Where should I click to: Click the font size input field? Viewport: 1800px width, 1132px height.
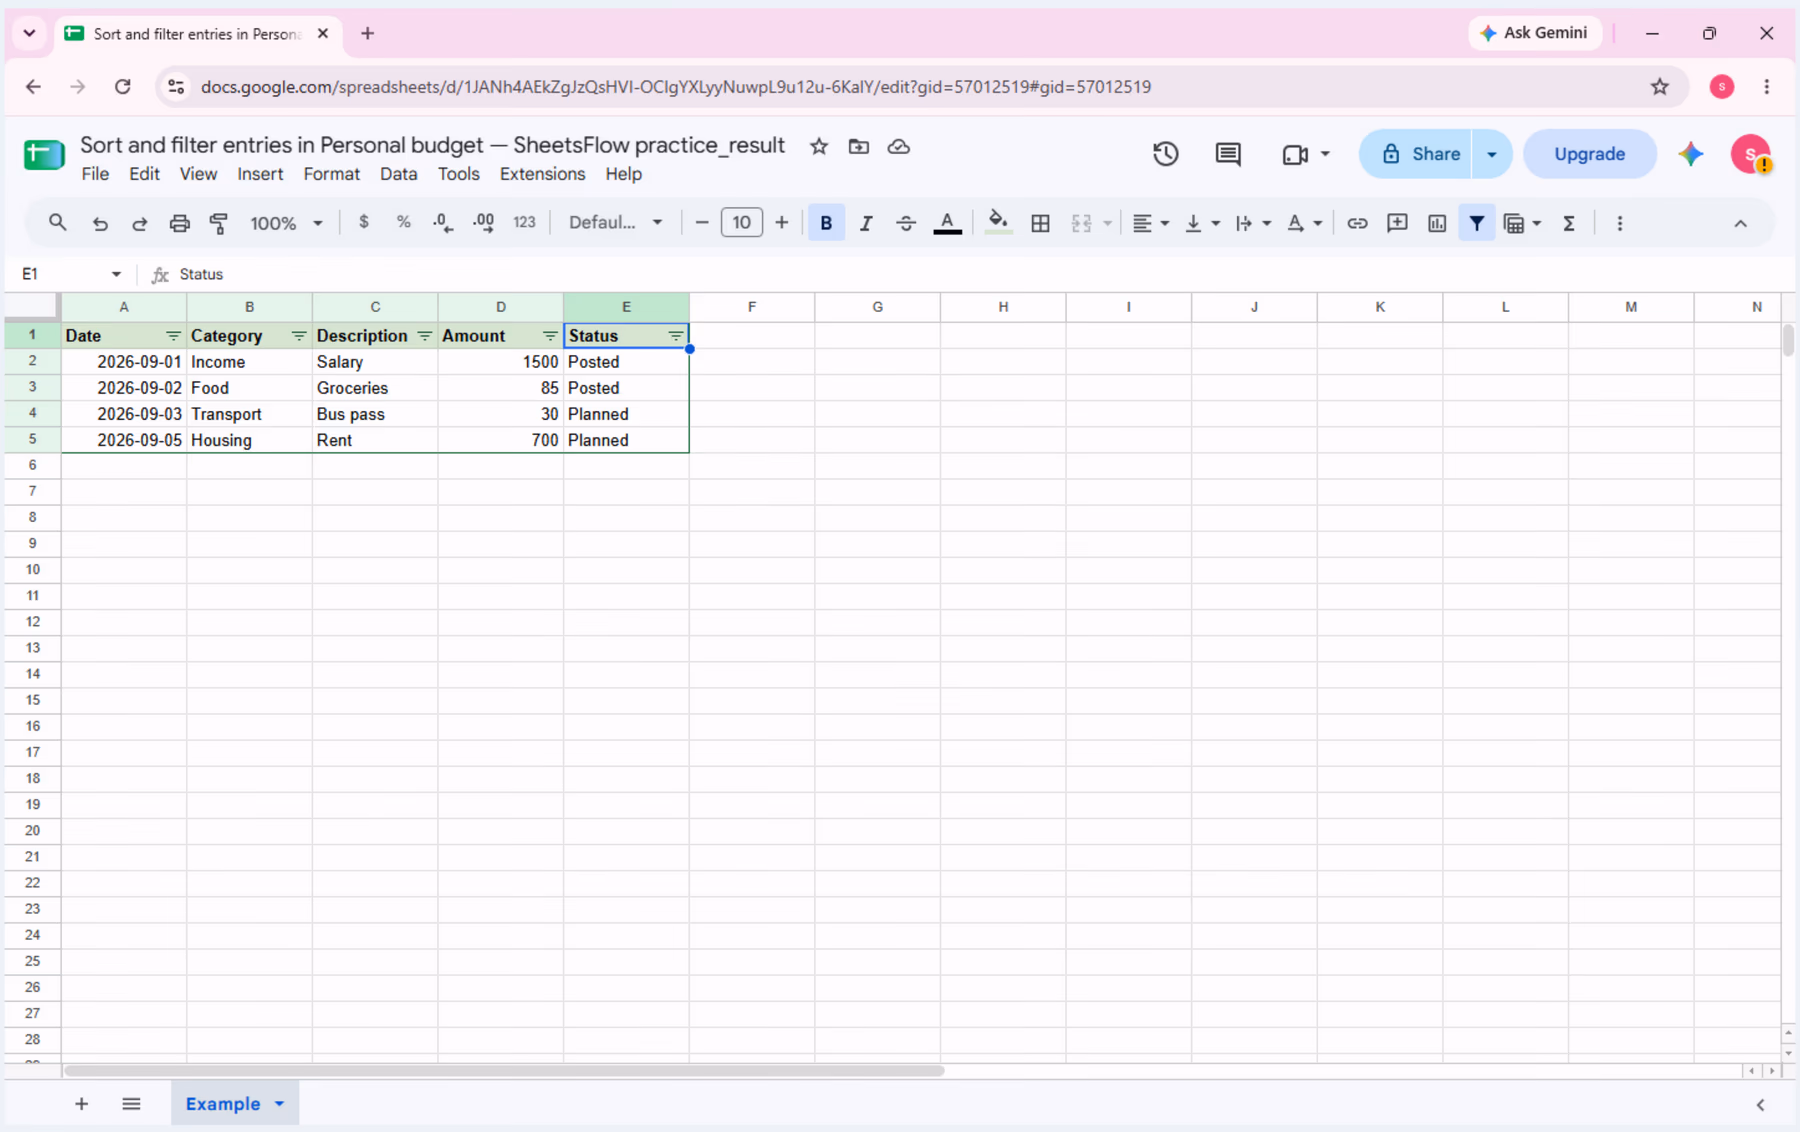pos(741,222)
